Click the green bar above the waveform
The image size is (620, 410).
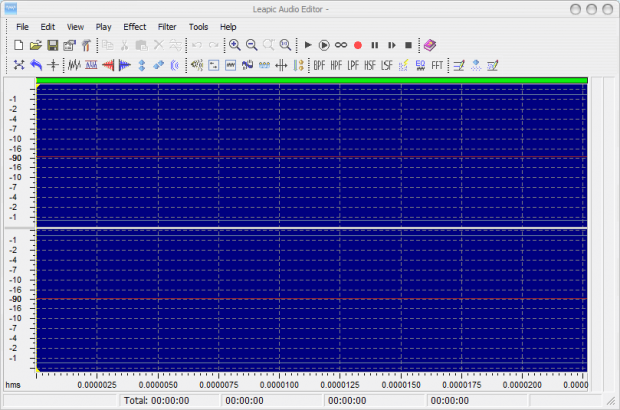click(x=311, y=80)
